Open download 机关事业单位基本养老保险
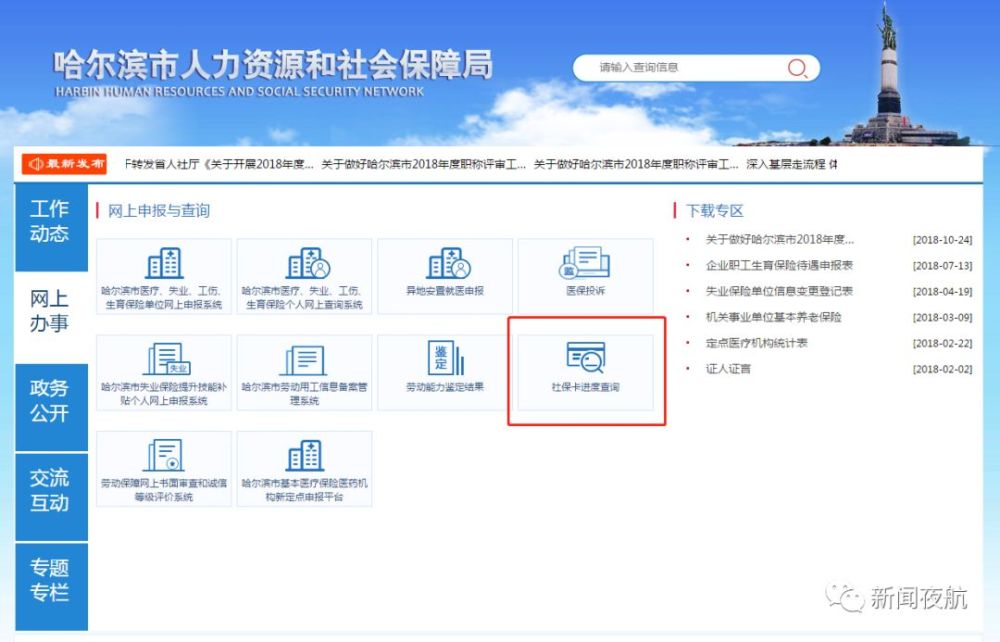Viewport: 1000px width, 642px height. coord(774,317)
